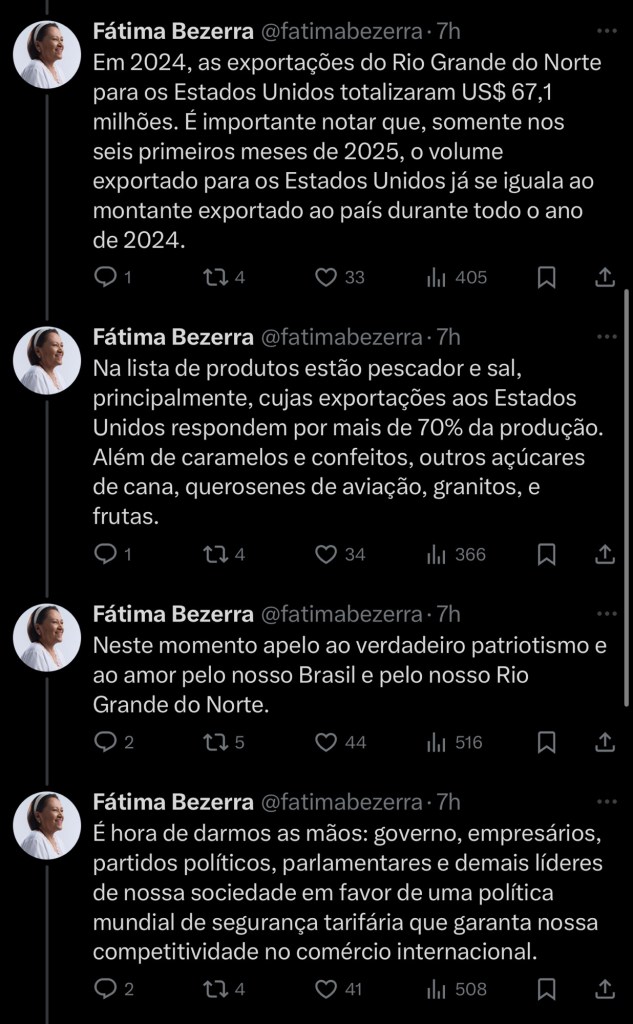
Task: Share the tweet about segurança tarifária
Action: pyautogui.click(x=604, y=989)
